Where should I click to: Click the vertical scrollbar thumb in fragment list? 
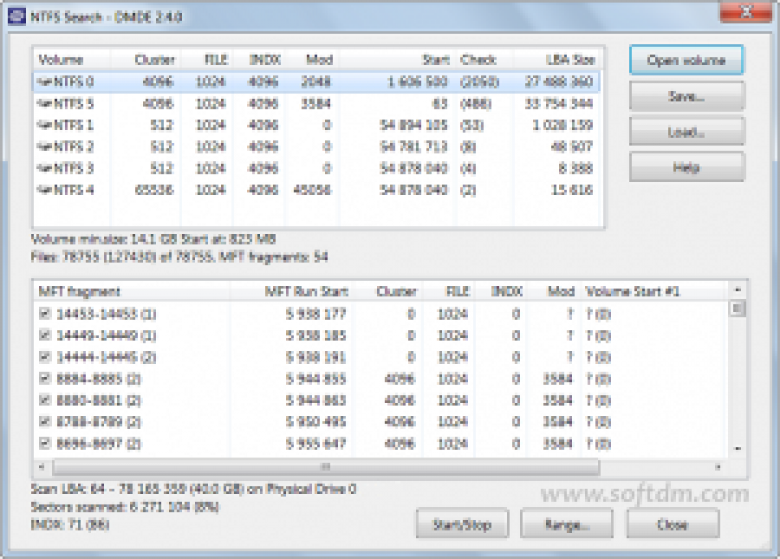tap(737, 308)
